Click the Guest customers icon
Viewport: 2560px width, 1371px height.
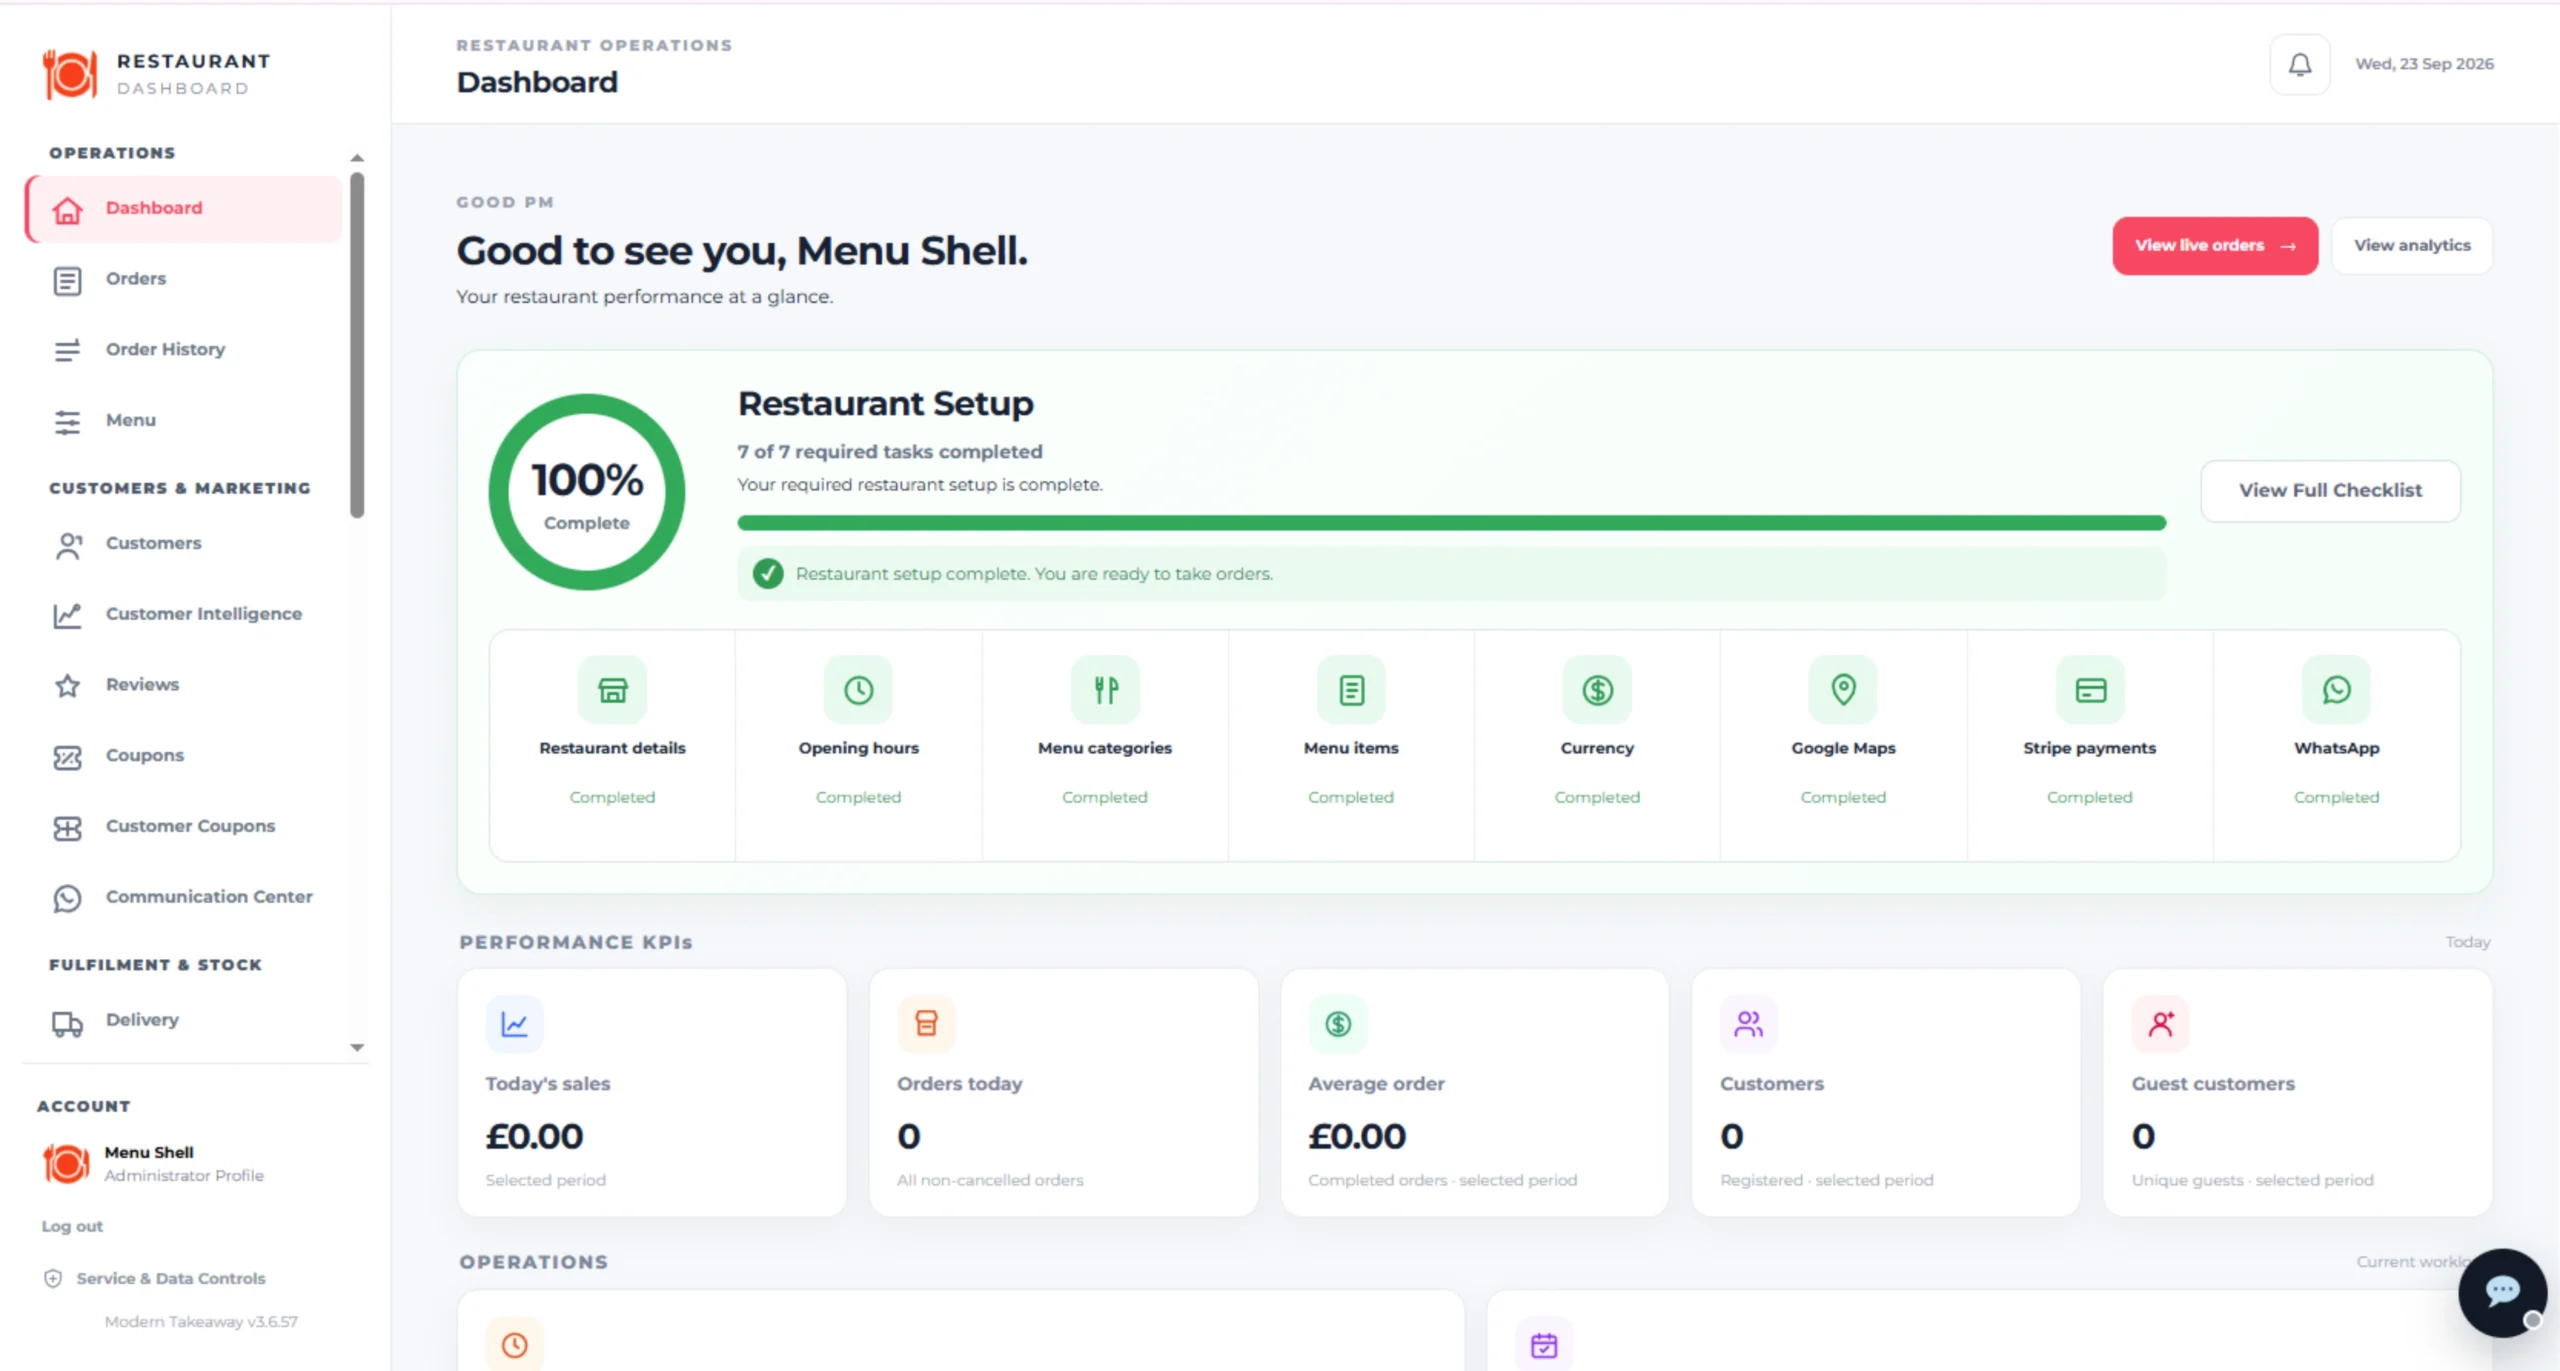point(2161,1023)
